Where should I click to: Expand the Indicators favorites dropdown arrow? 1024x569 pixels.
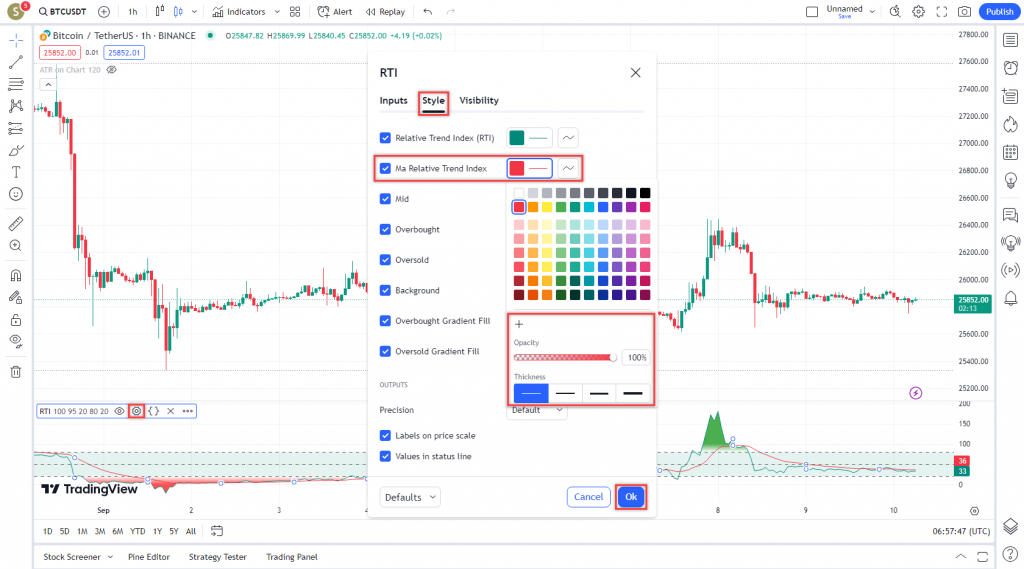(x=277, y=12)
